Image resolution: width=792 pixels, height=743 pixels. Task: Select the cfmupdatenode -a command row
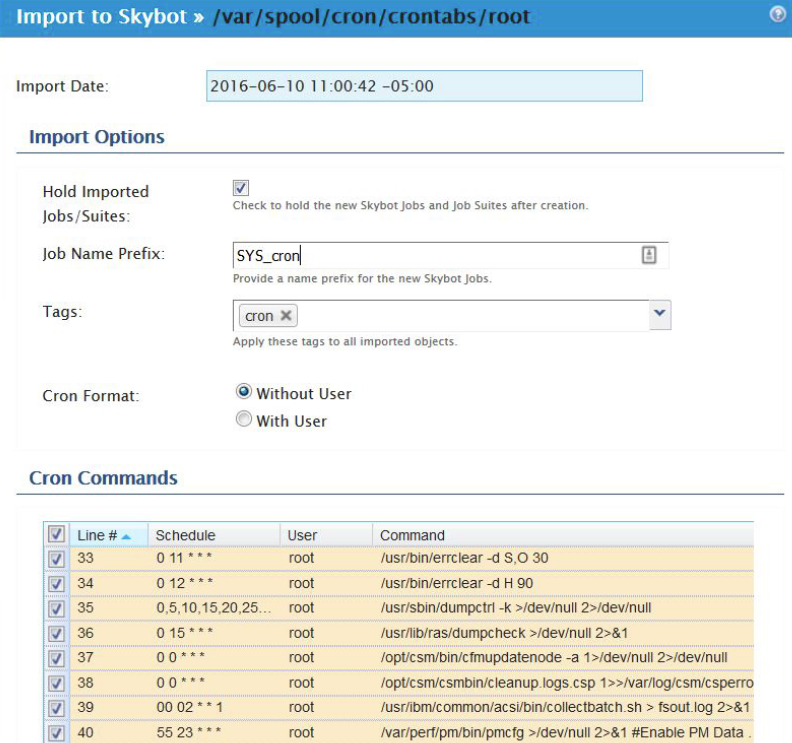pyautogui.click(x=399, y=658)
